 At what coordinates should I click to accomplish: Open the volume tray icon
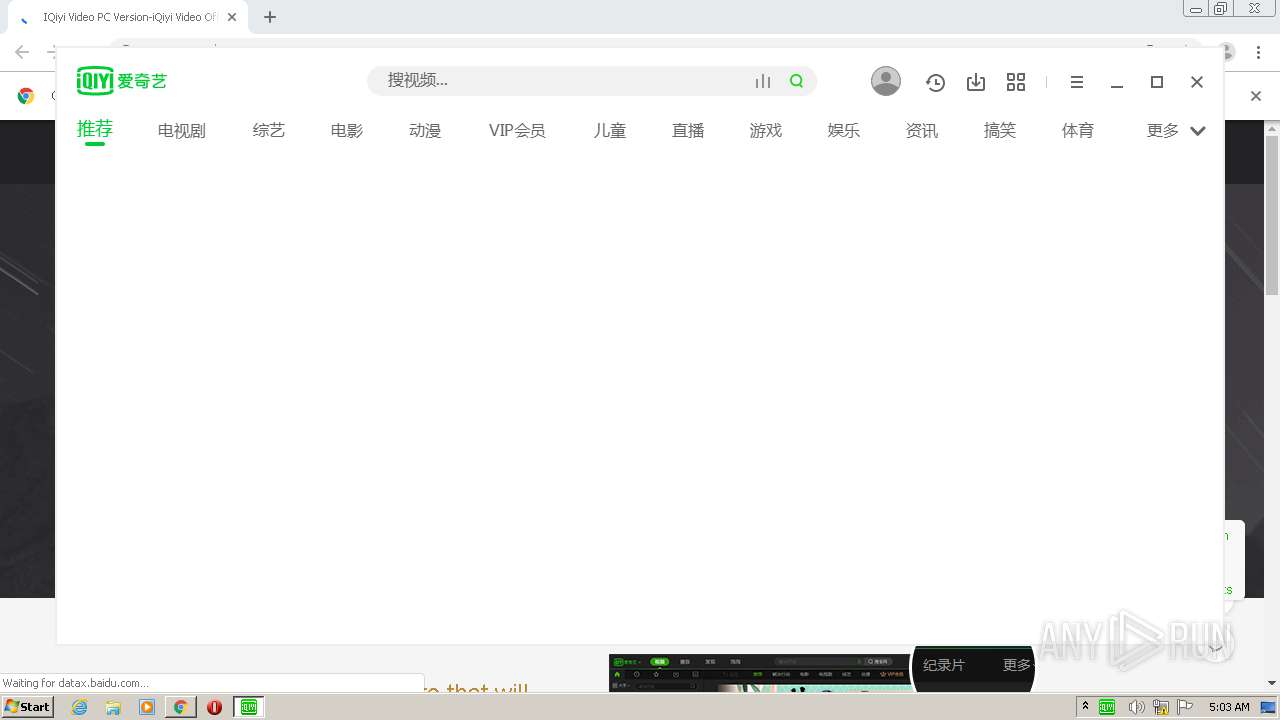(1136, 707)
